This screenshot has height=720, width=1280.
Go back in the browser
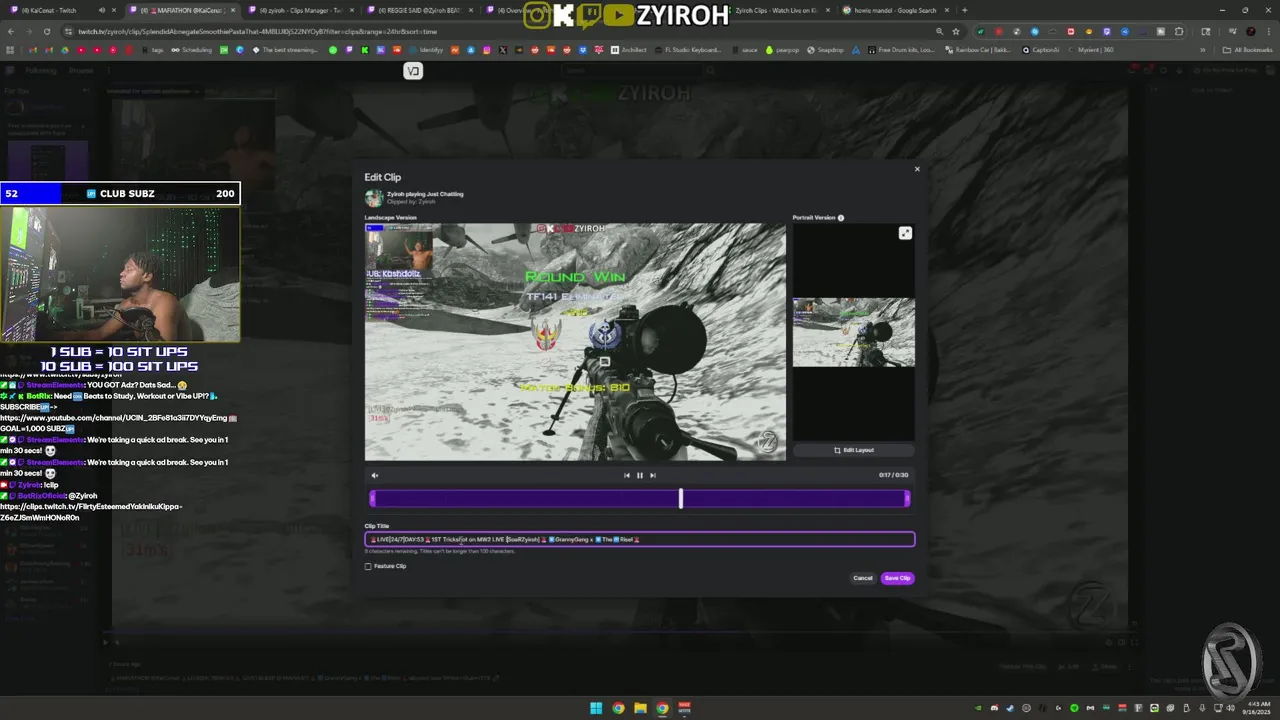tap(10, 31)
